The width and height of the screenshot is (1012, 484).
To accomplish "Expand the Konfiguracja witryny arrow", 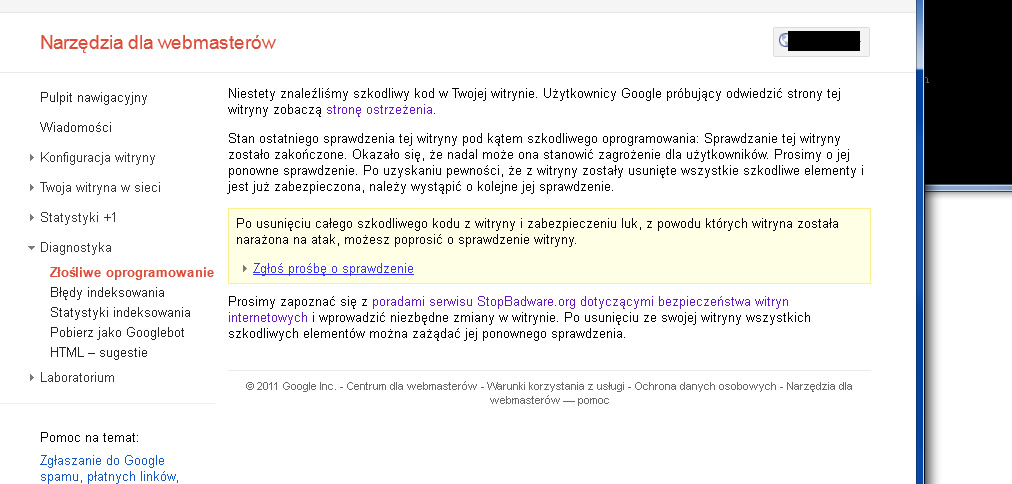I will pyautogui.click(x=32, y=157).
